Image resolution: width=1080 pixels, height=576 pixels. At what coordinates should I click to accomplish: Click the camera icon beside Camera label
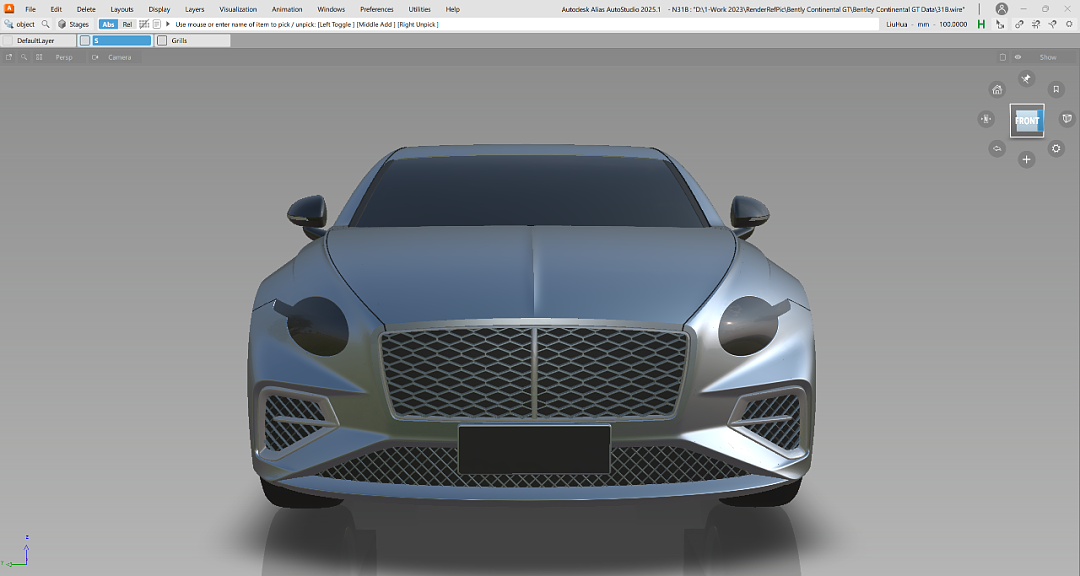click(95, 57)
